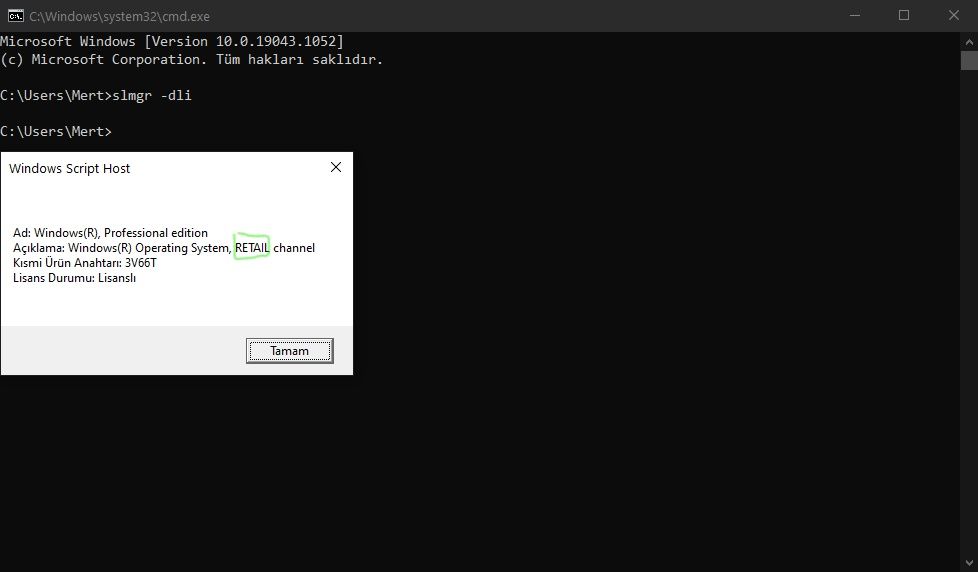978x572 pixels.
Task: Click the vertical scrollbar thumb
Action: point(969,61)
